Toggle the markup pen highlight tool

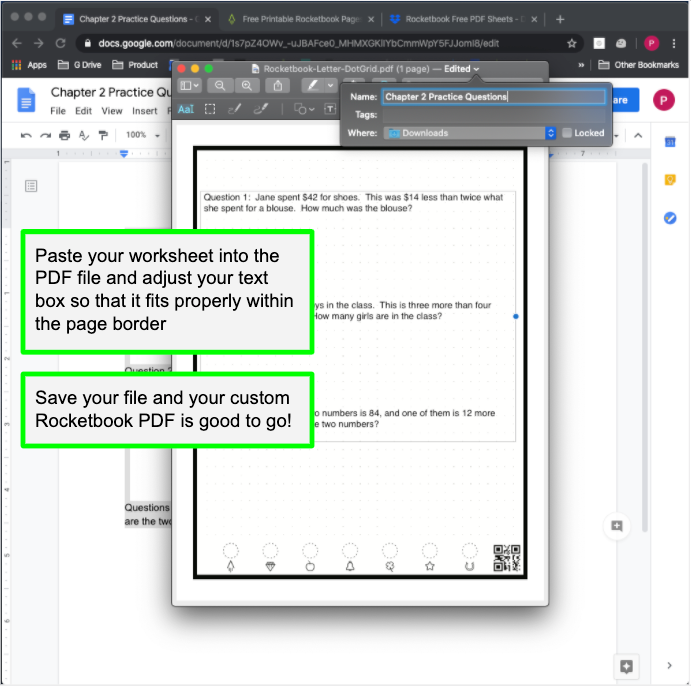(x=312, y=85)
